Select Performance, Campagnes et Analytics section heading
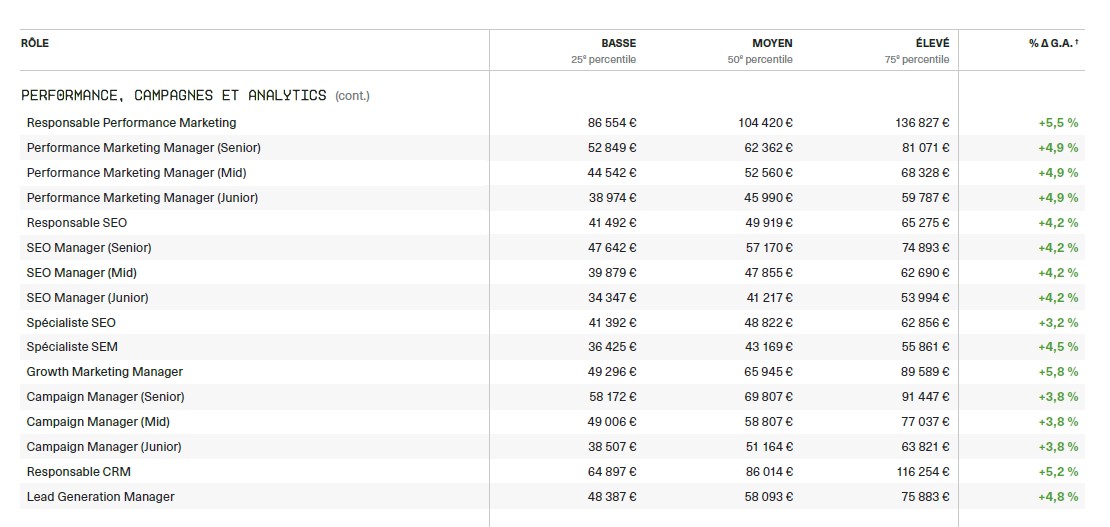This screenshot has width=1110, height=527. (x=174, y=95)
